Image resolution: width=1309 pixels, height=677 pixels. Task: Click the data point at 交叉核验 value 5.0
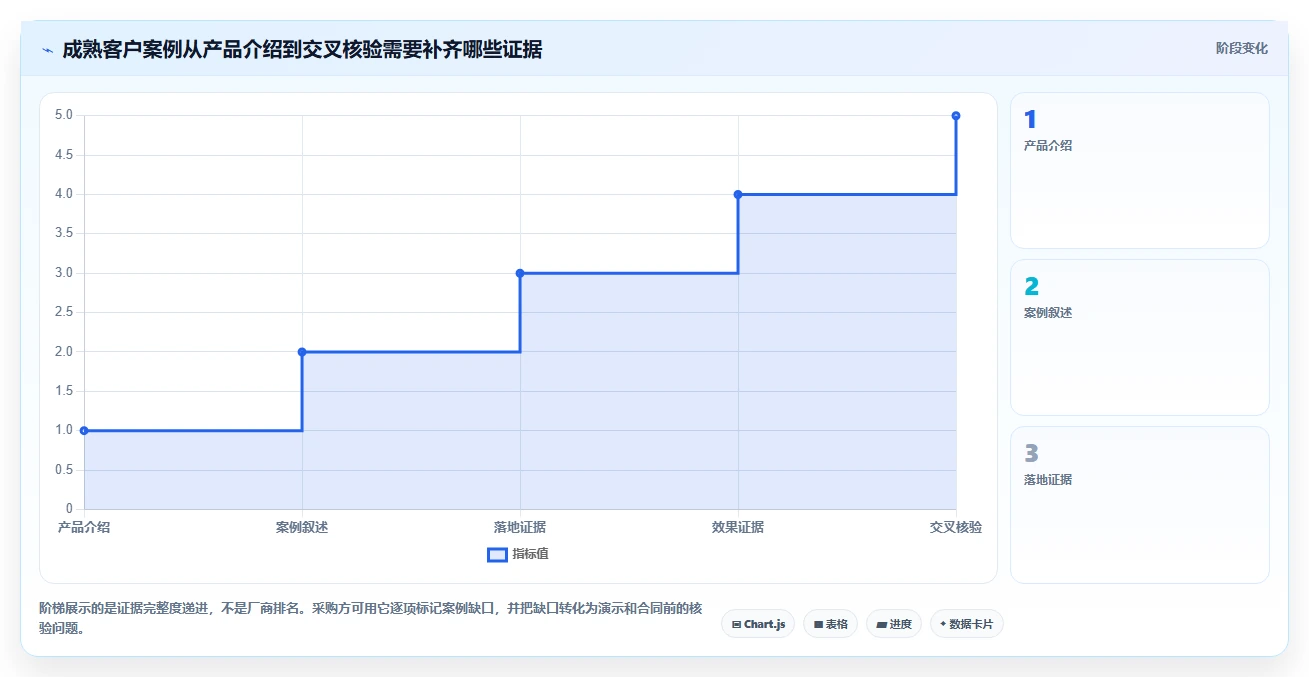[956, 116]
